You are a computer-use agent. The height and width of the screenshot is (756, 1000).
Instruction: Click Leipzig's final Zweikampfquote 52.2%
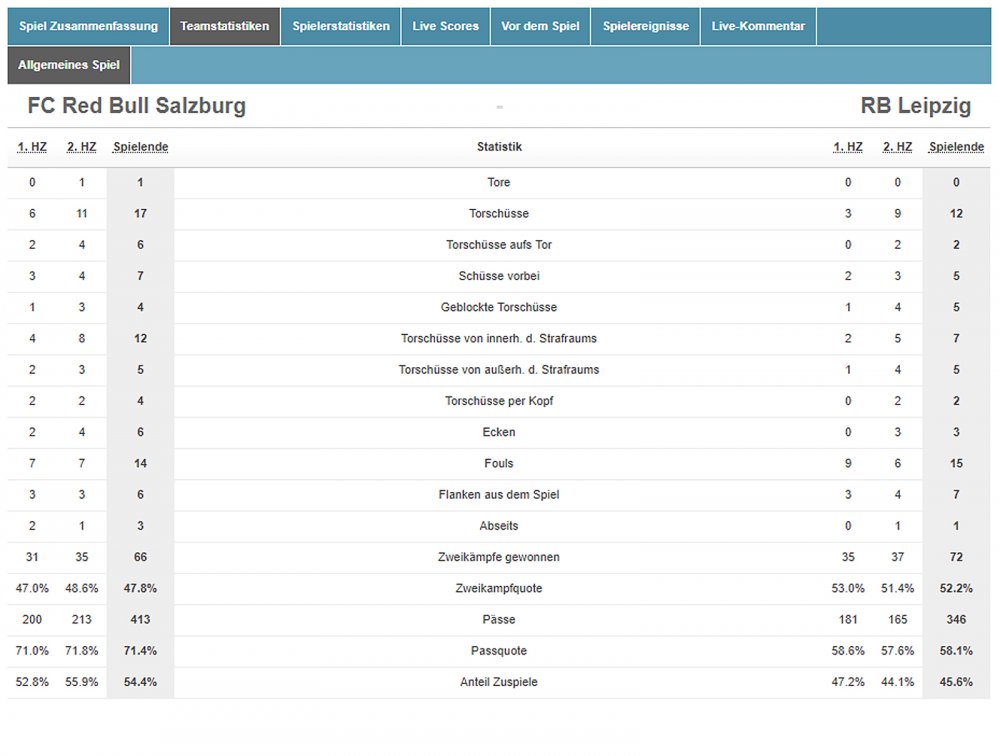[956, 589]
